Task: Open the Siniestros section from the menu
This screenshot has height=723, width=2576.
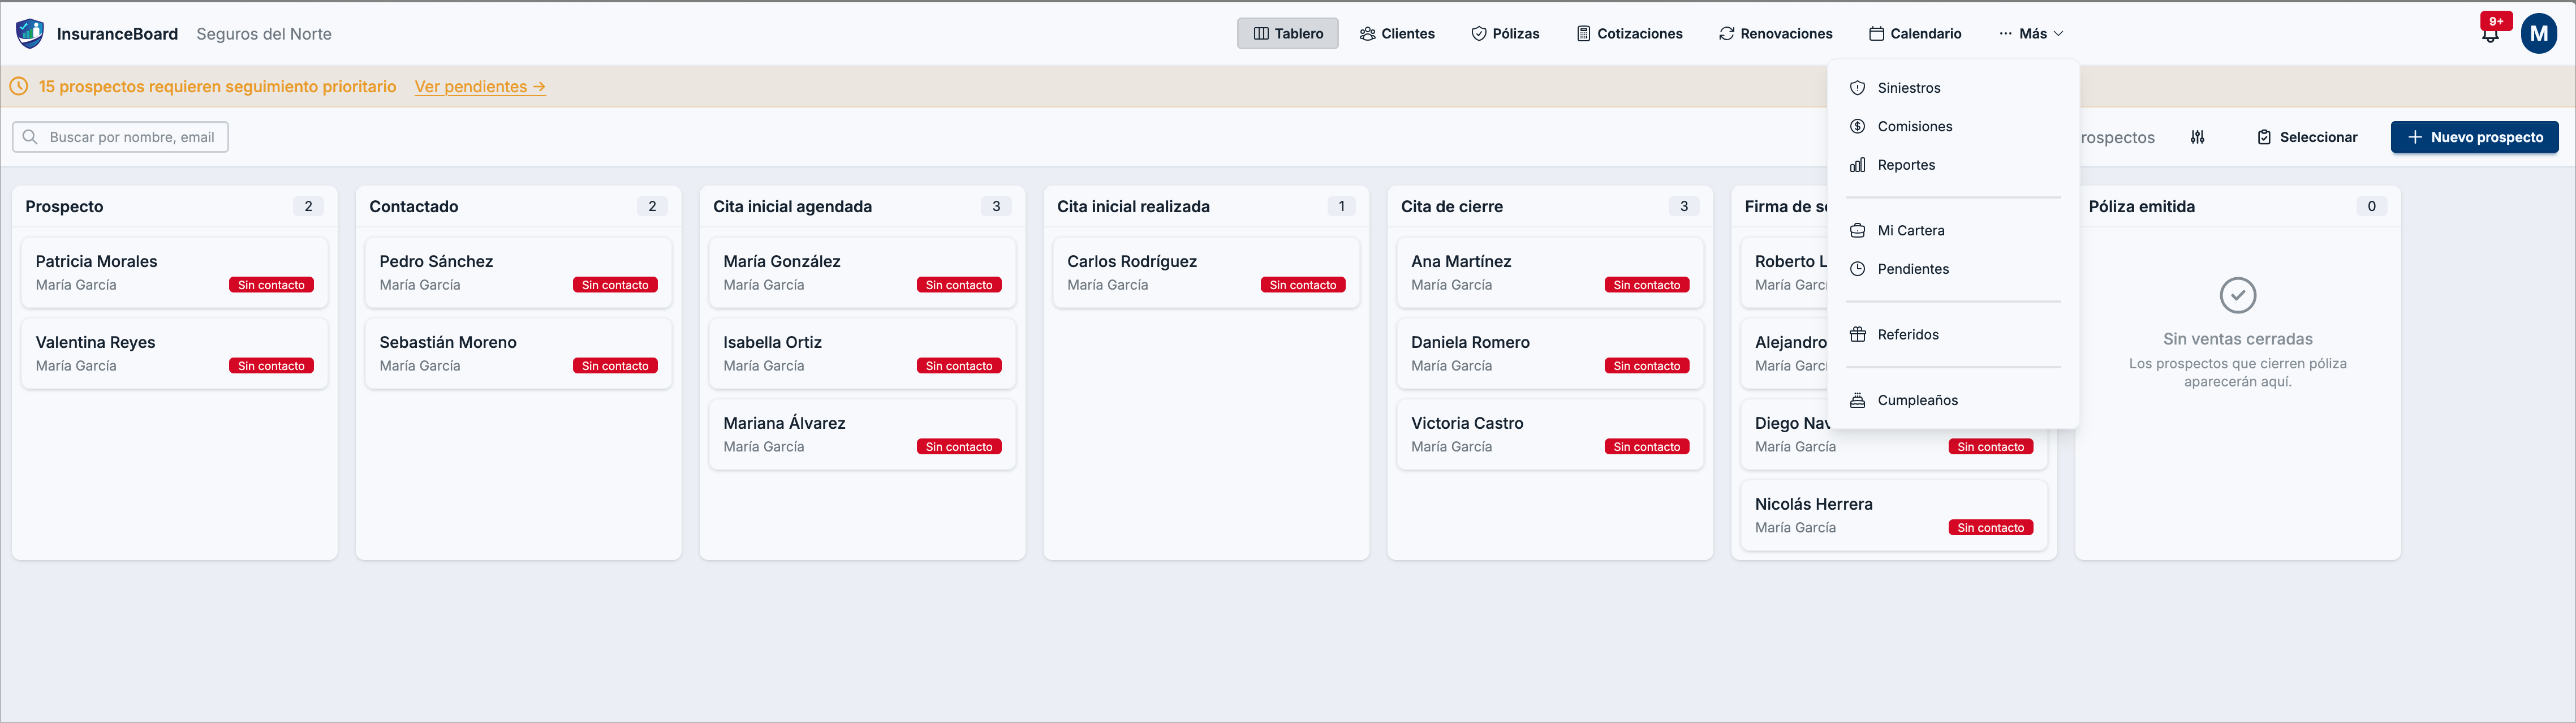Action: 1907,87
